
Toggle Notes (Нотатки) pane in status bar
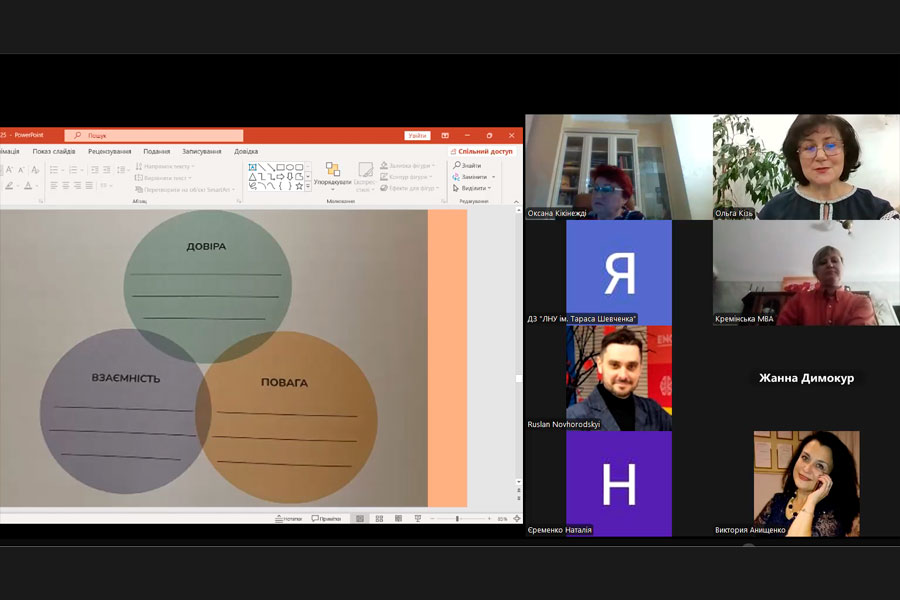pos(289,518)
